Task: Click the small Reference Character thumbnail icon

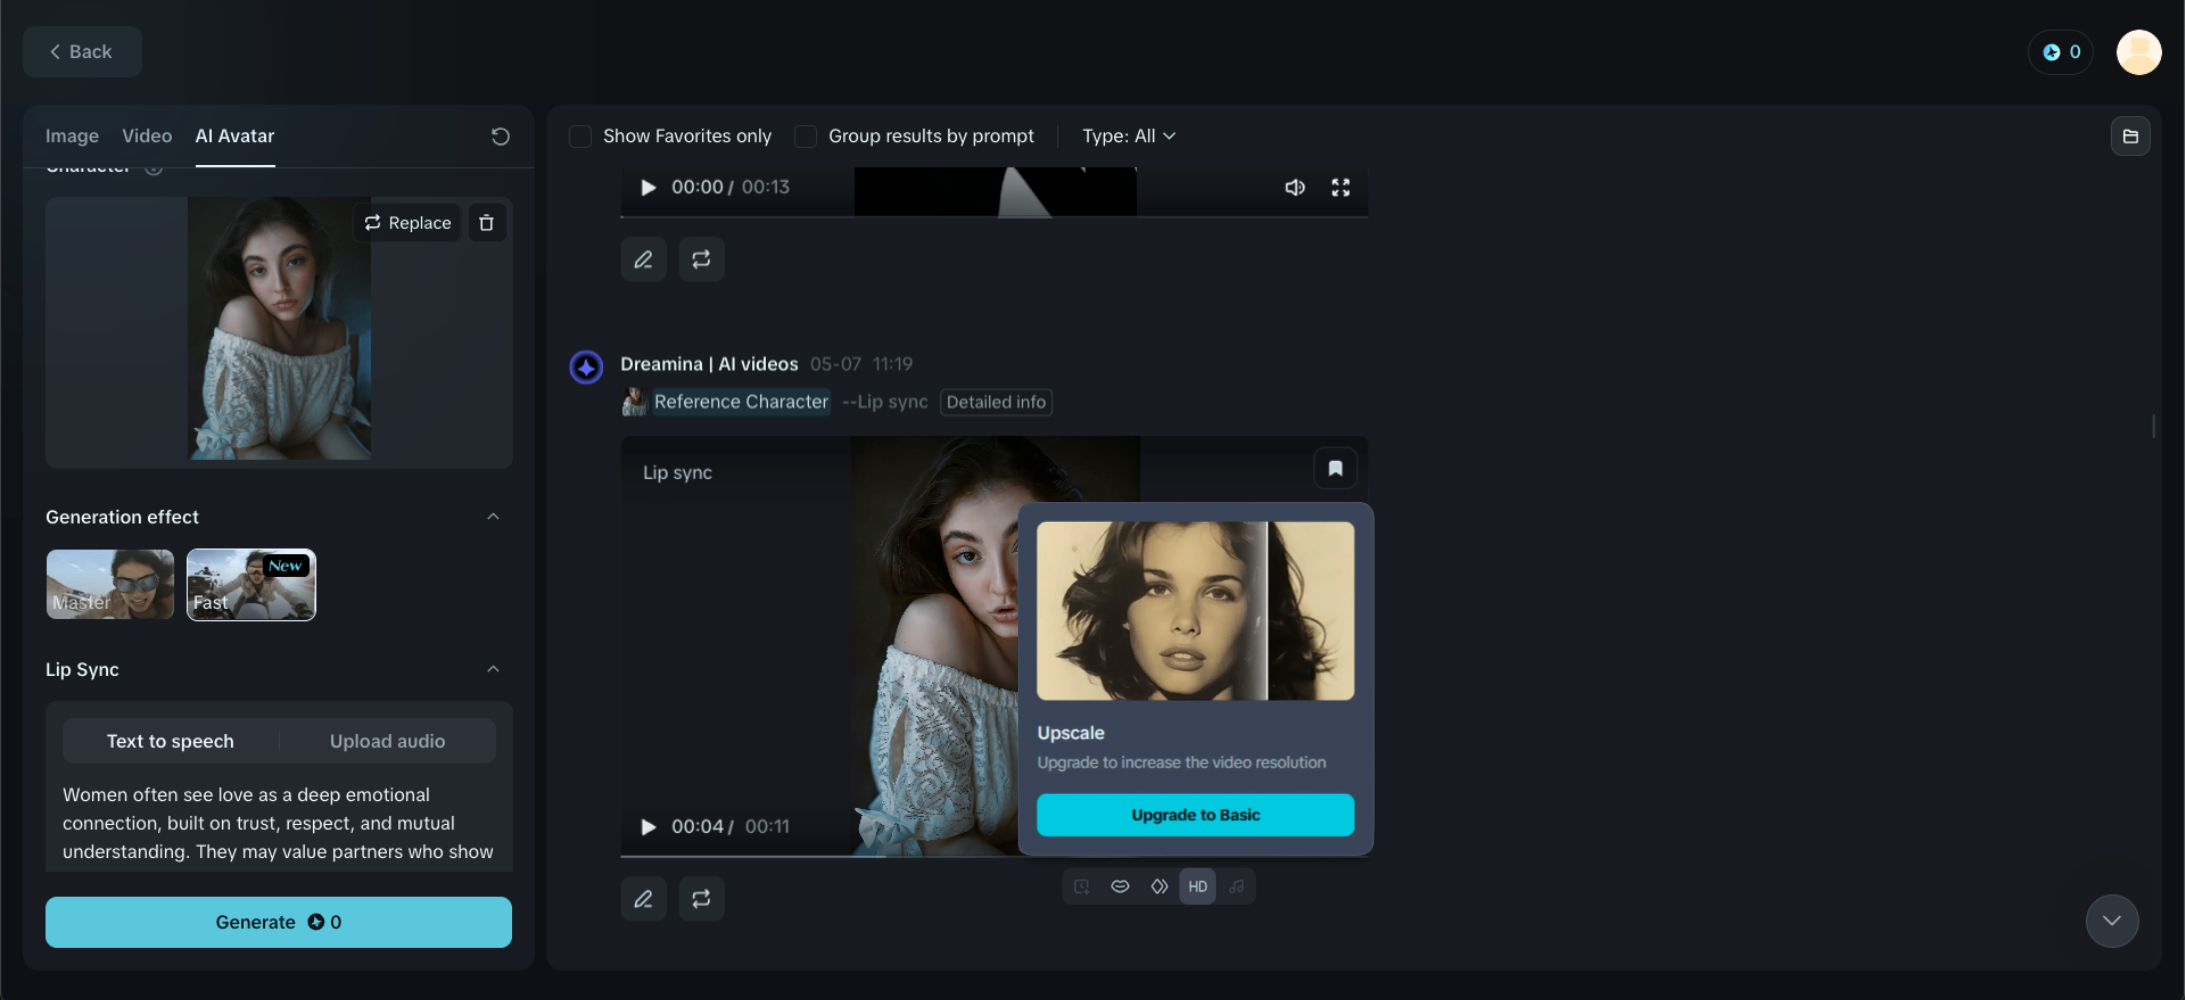Action: [x=634, y=402]
